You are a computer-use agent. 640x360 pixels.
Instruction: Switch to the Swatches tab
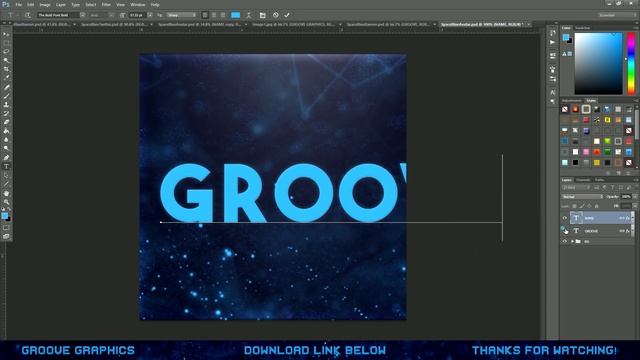tap(582, 28)
